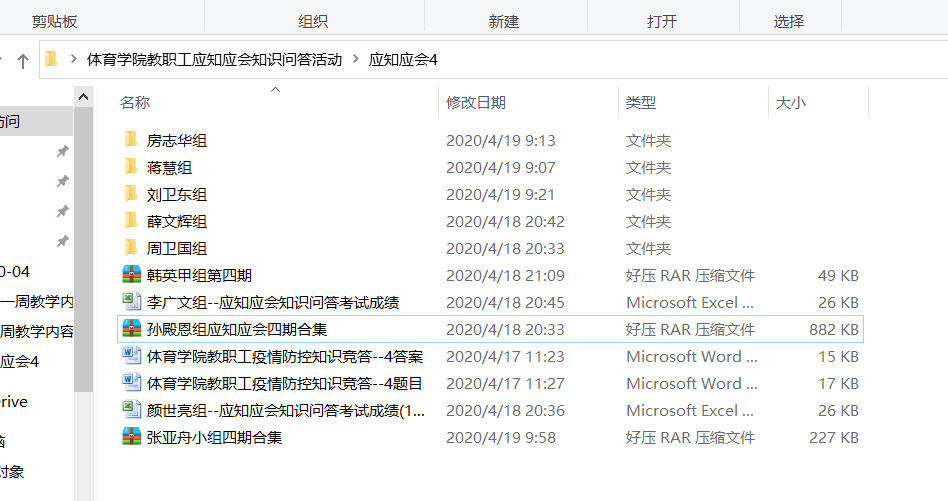Expand the chevron before 体育学院 breadcrumb
This screenshot has width=948, height=501.
click(73, 60)
